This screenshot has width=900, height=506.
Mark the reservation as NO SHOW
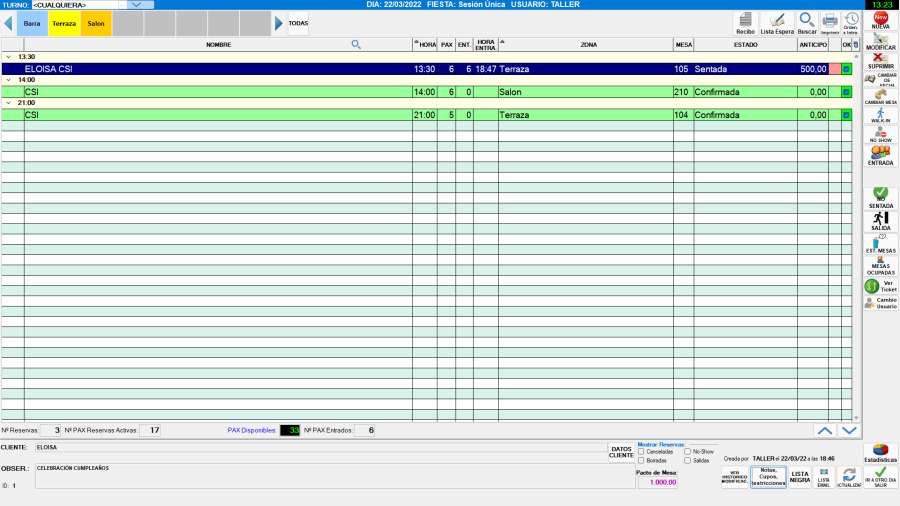(x=880, y=135)
